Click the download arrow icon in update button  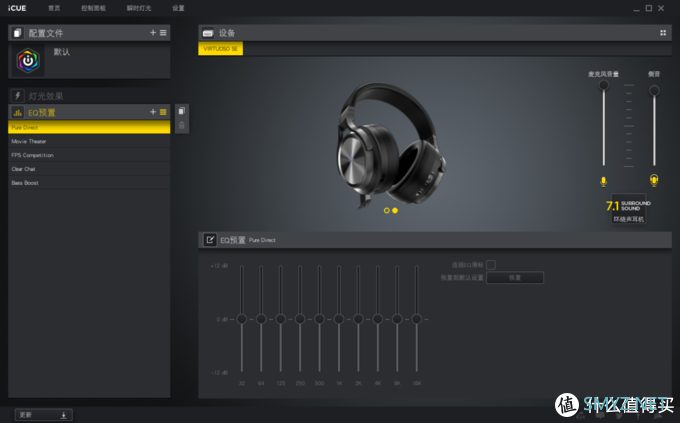(x=63, y=415)
